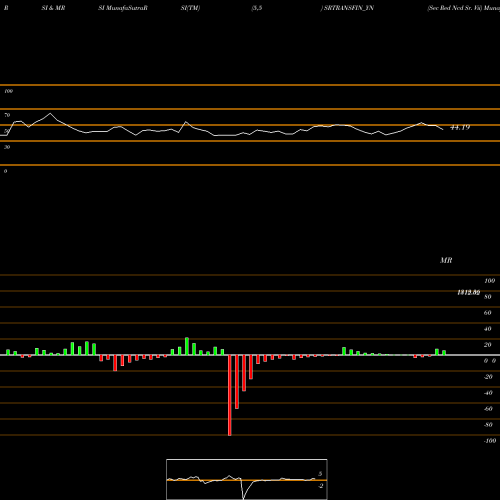Click the MR 100 axis label

[489, 281]
